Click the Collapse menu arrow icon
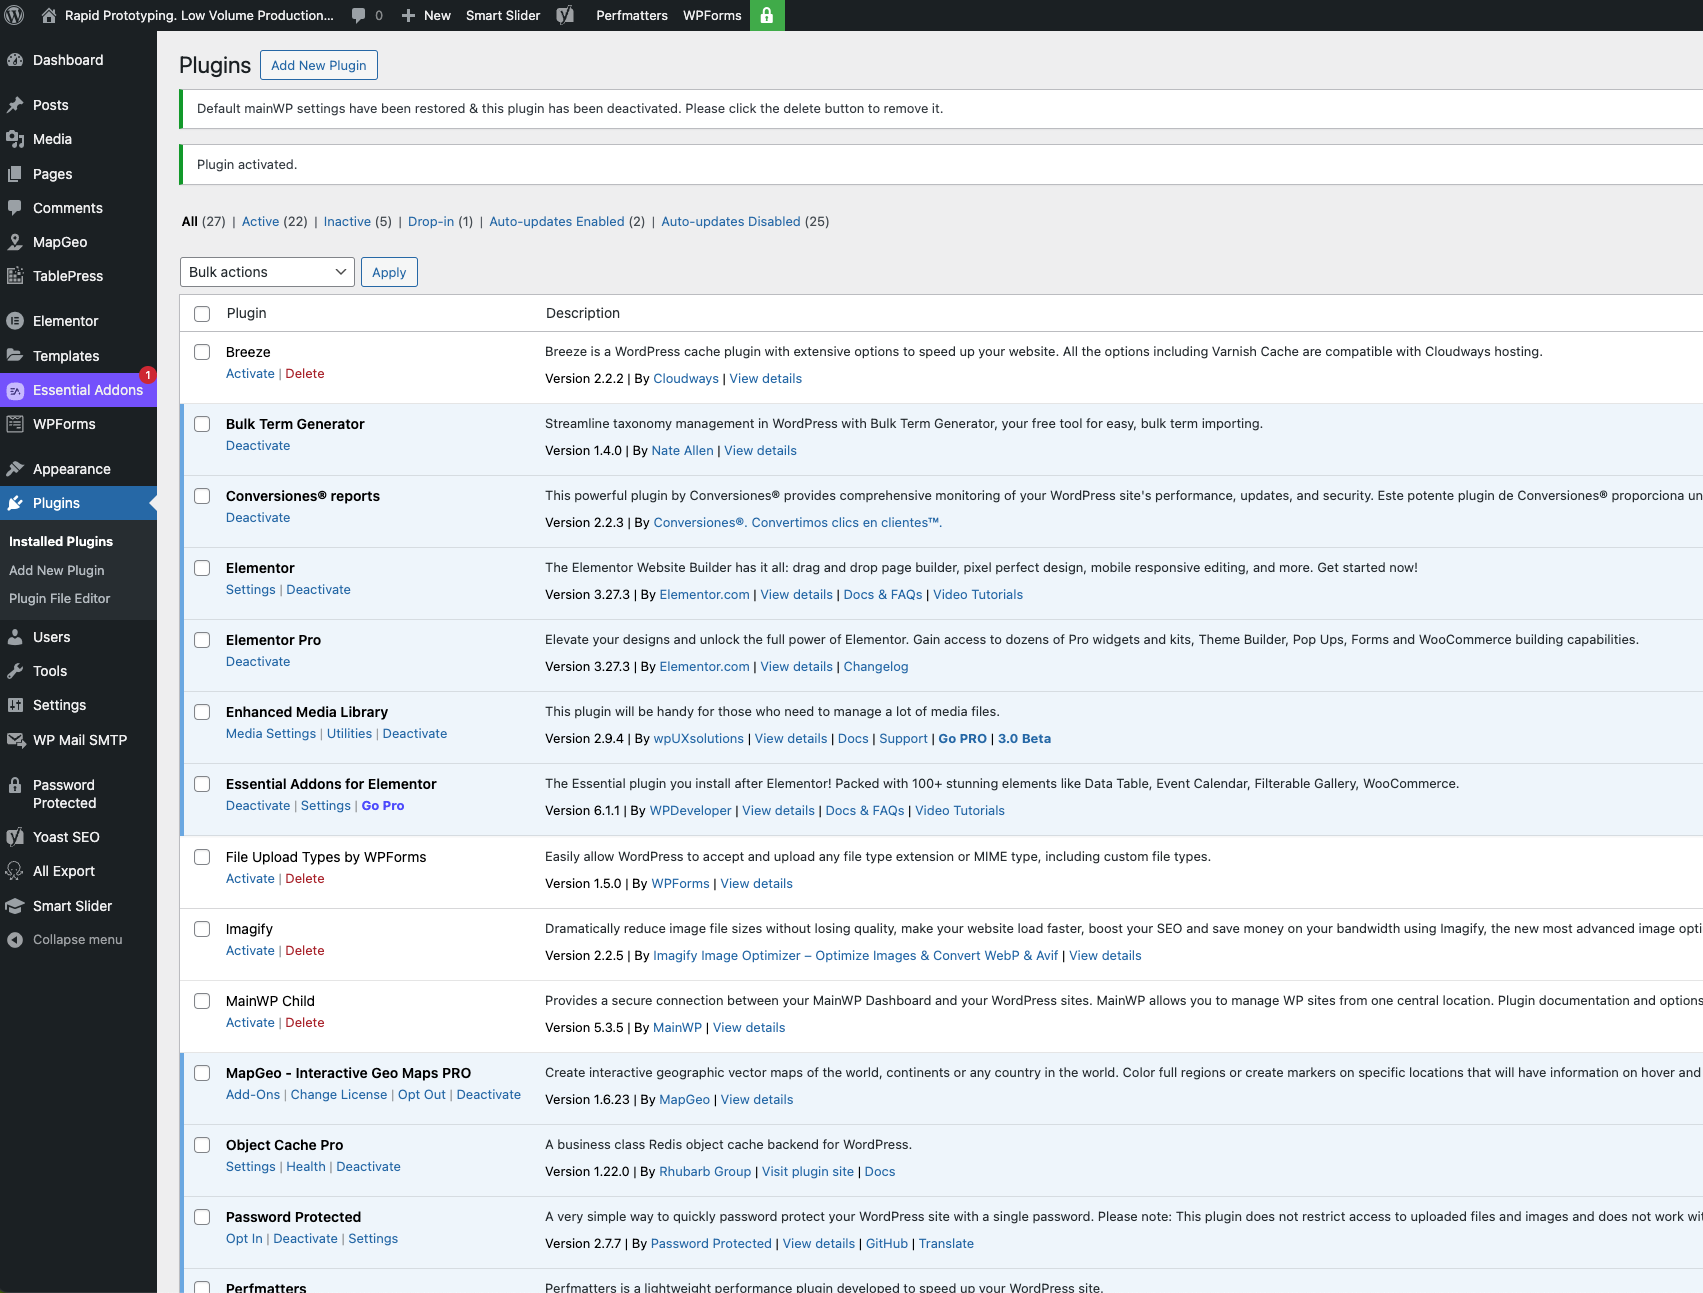This screenshot has height=1293, width=1703. pyautogui.click(x=15, y=940)
